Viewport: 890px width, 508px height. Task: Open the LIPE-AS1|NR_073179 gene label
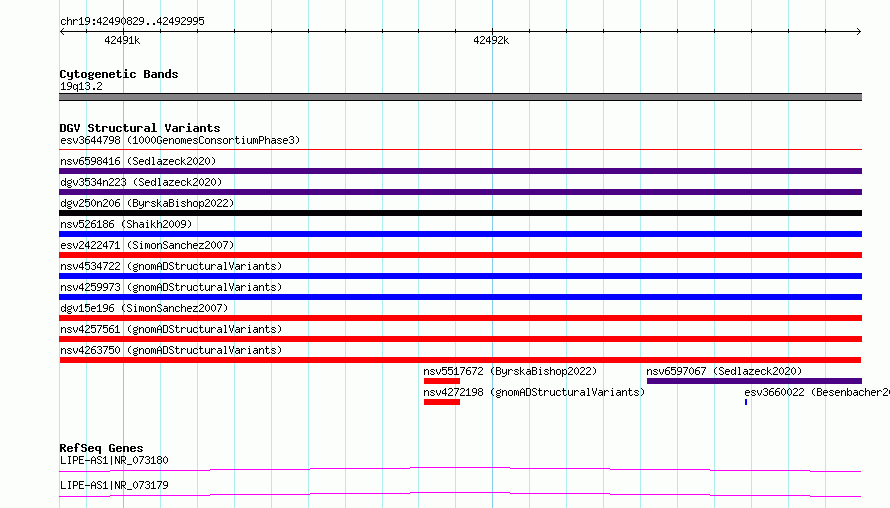[114, 485]
